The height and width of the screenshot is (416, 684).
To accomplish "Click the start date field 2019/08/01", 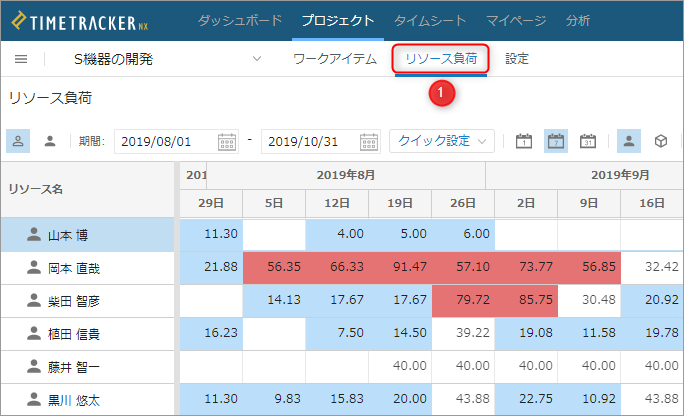I will pos(176,142).
